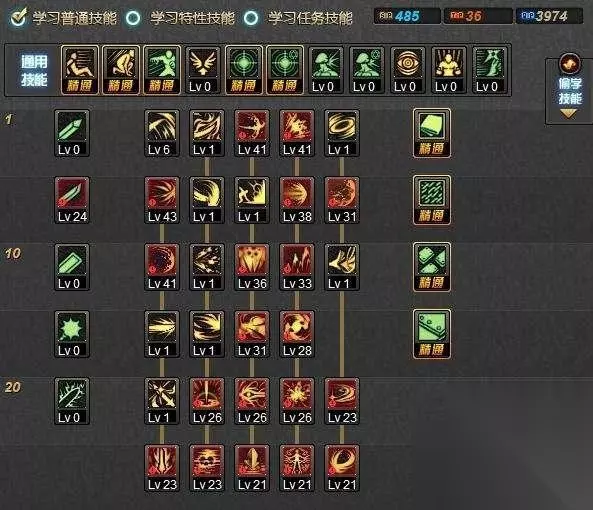The width and height of the screenshot is (593, 510).
Task: Select the Lv 38 skill icon
Action: pos(297,200)
